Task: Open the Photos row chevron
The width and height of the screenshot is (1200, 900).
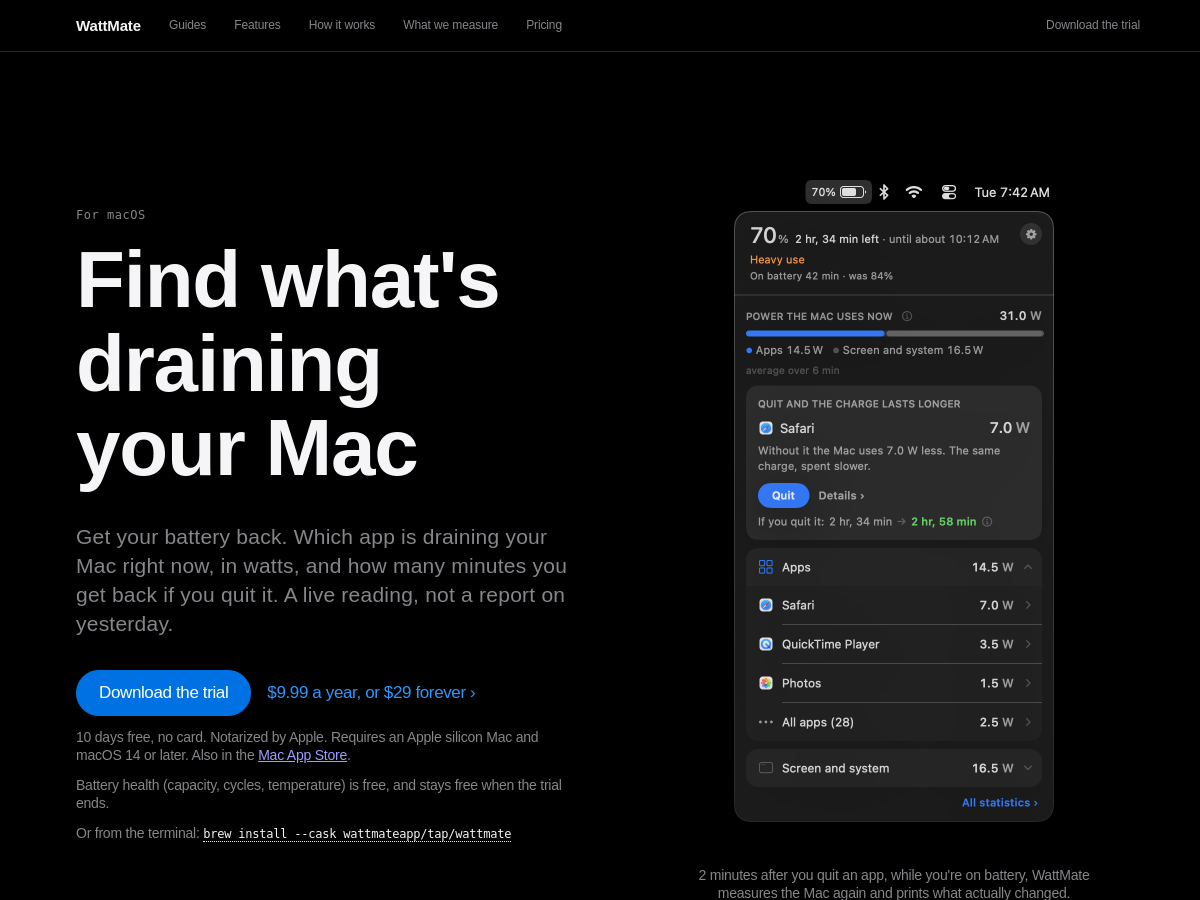Action: (x=1028, y=683)
